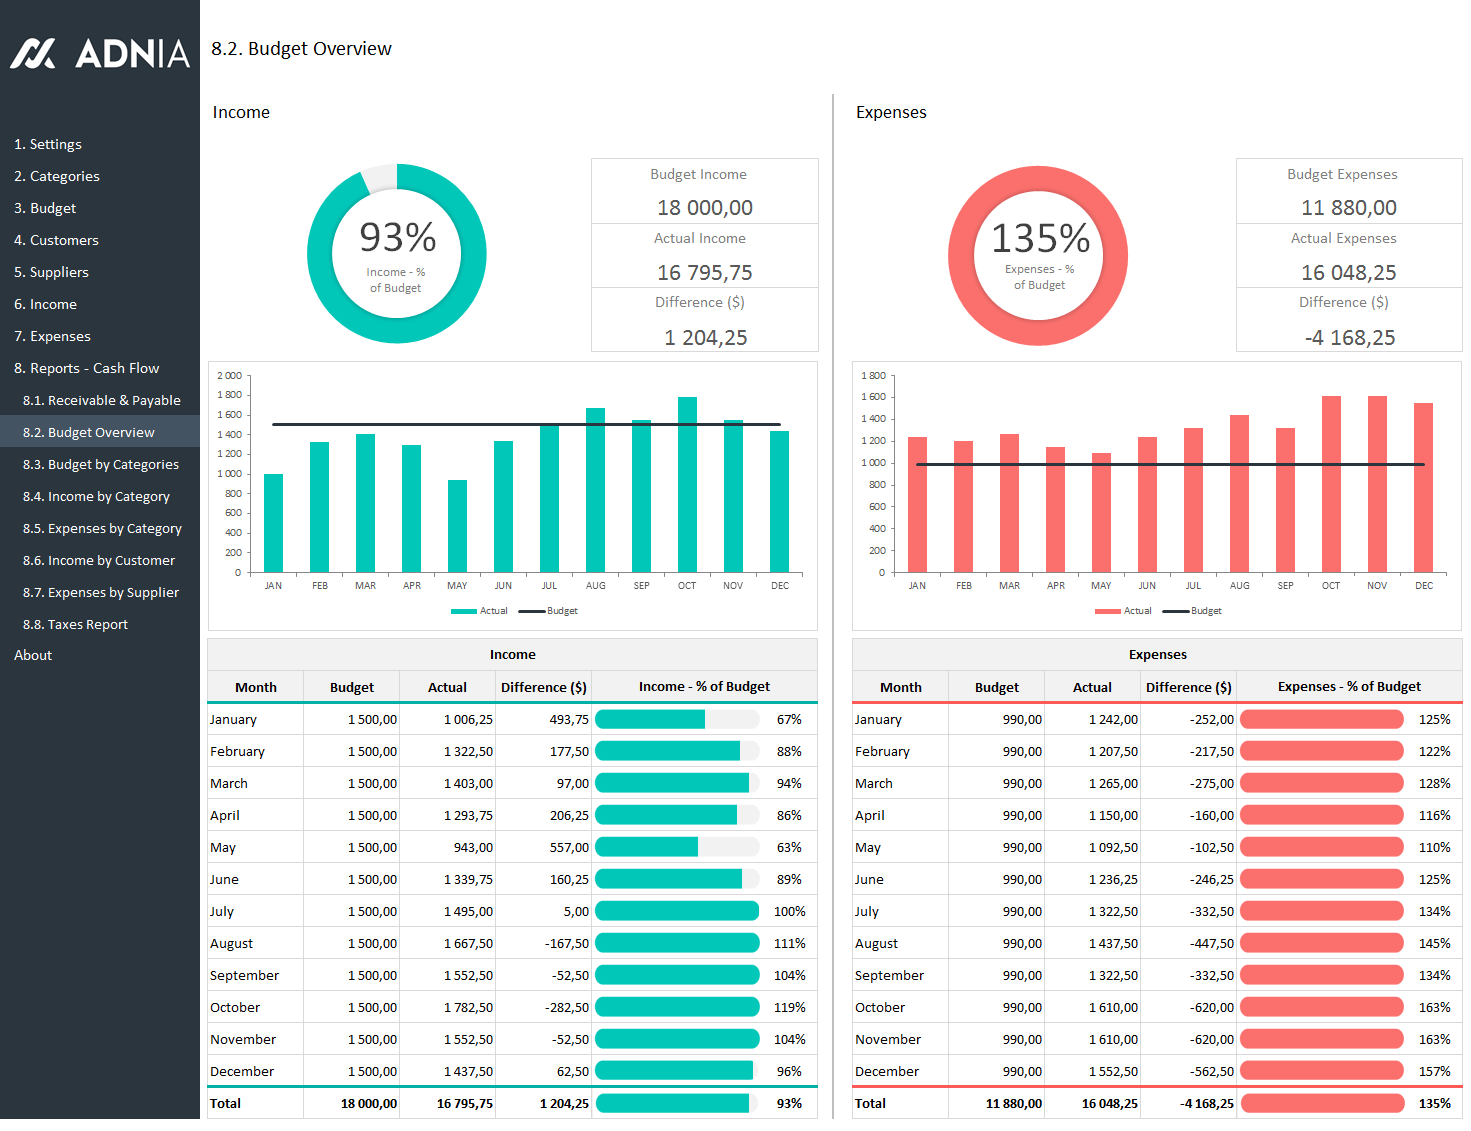Click the About link in sidebar
The height and width of the screenshot is (1131, 1471).
[33, 655]
